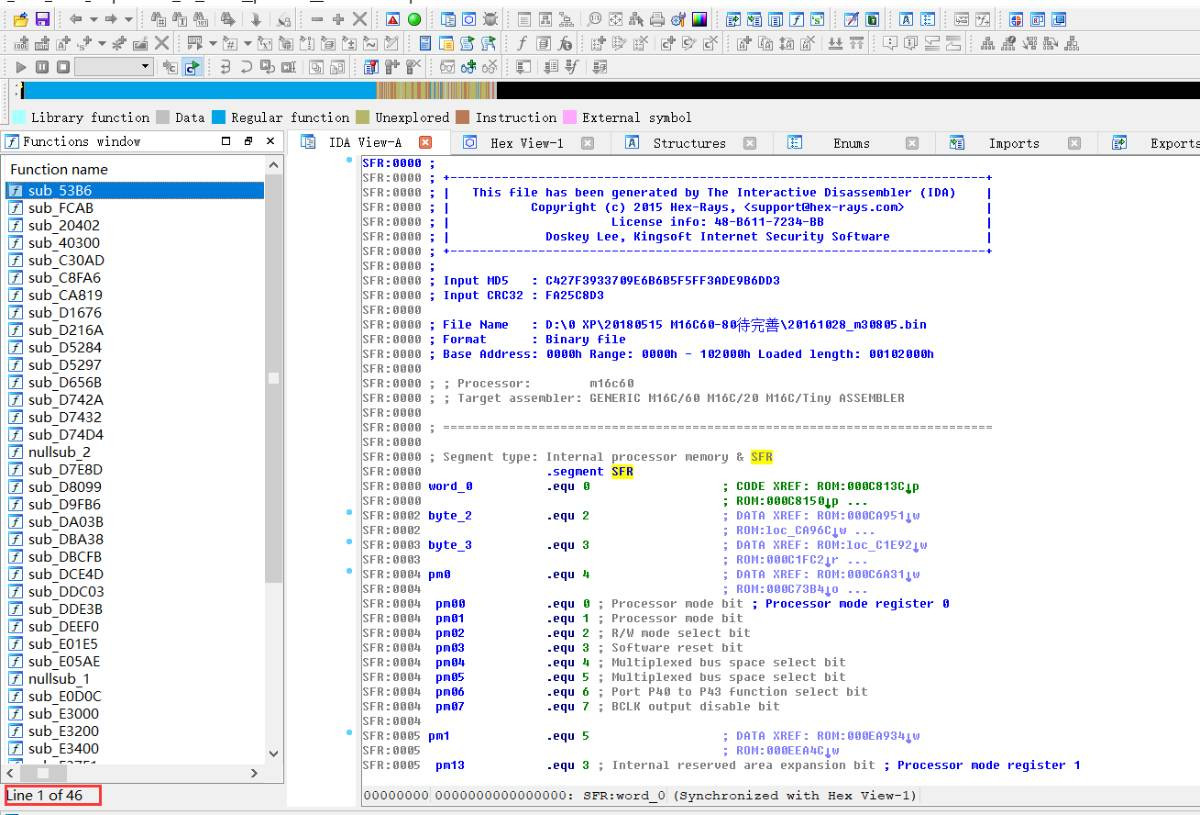Click the Save database floppy icon
Viewport: 1200px width, 815px height.
click(42, 19)
